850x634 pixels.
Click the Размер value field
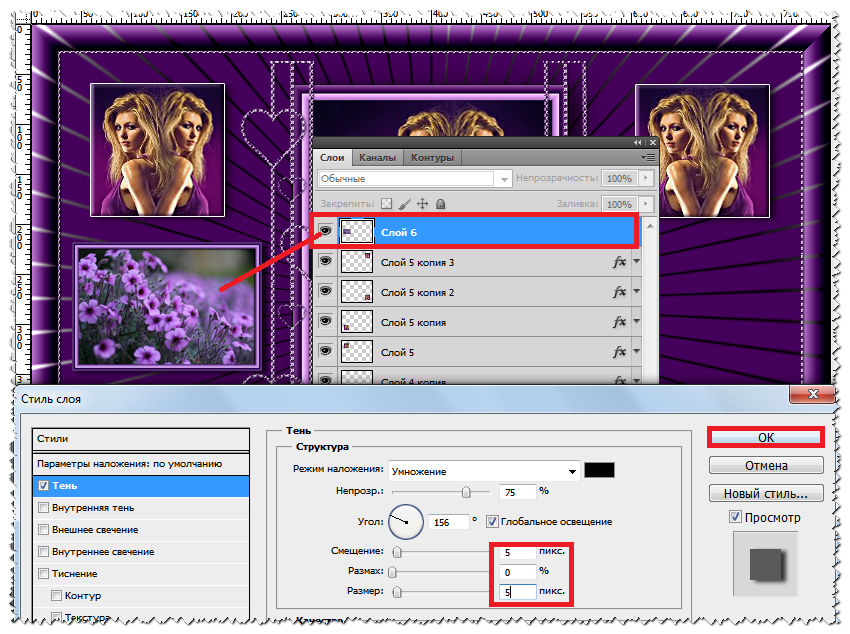(x=518, y=592)
